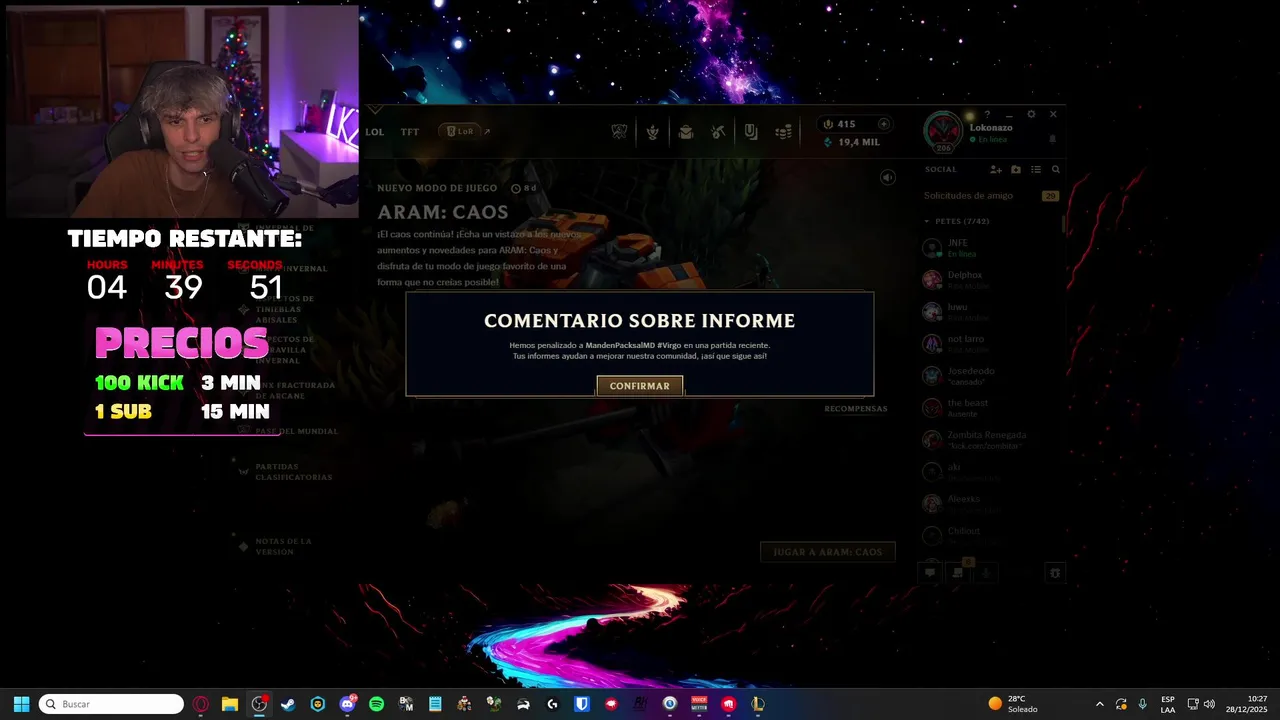Screen dimensions: 1280x720
Task: Confirm the report feedback dialog
Action: tap(640, 386)
